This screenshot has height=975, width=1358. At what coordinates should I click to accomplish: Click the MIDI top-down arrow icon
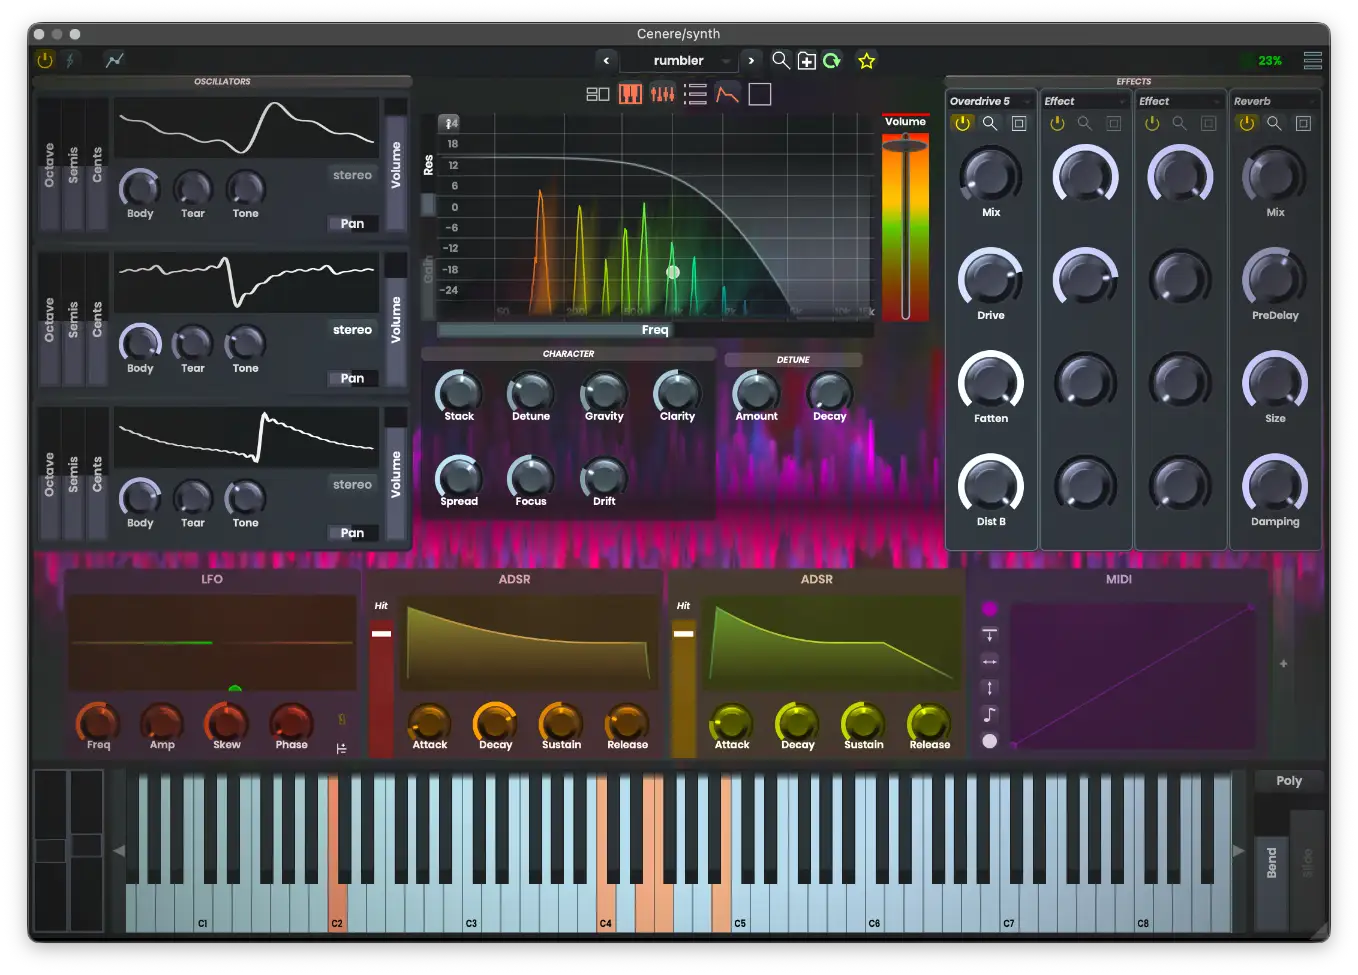coord(990,635)
